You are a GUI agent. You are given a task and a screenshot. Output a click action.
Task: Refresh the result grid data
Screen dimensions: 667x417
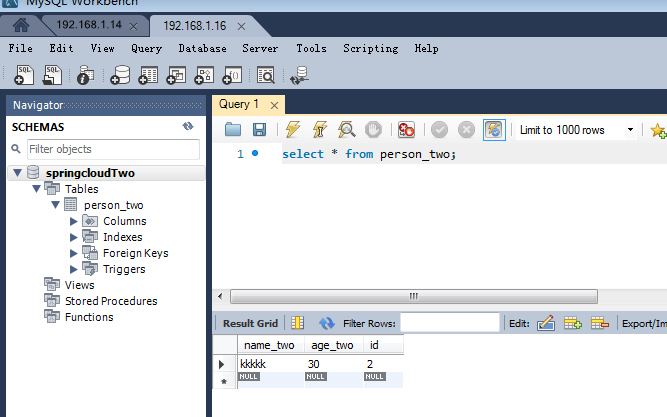coord(327,323)
